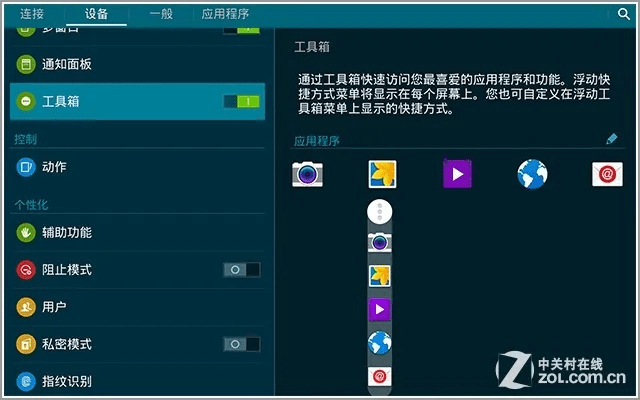Select the Gallery icon in the 应用程序 row
The width and height of the screenshot is (640, 400).
pyautogui.click(x=382, y=175)
